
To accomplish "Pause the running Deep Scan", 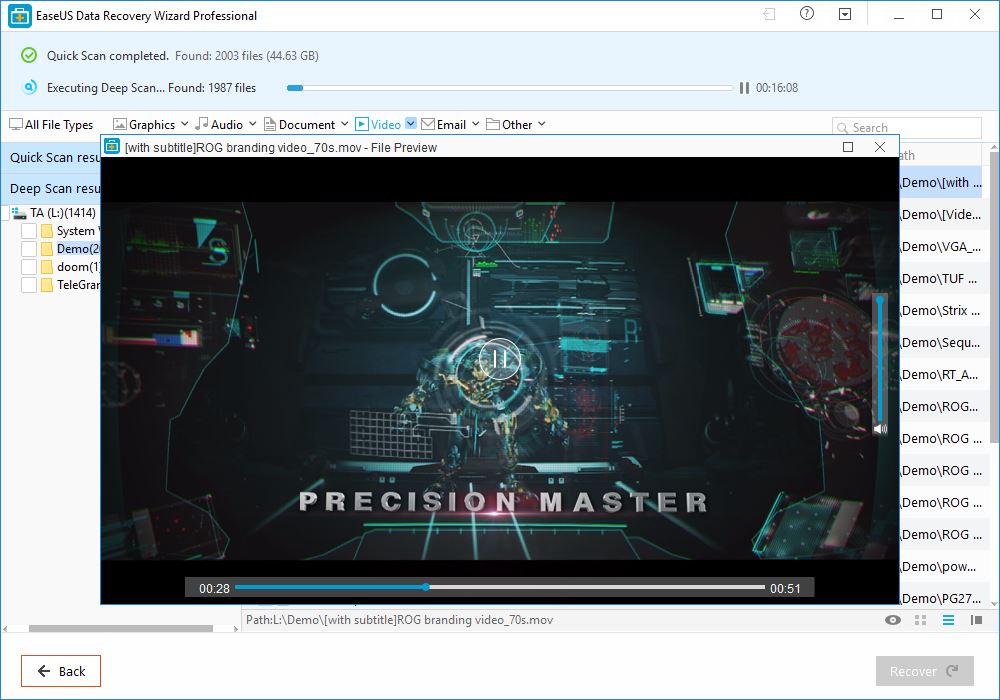I will click(744, 88).
